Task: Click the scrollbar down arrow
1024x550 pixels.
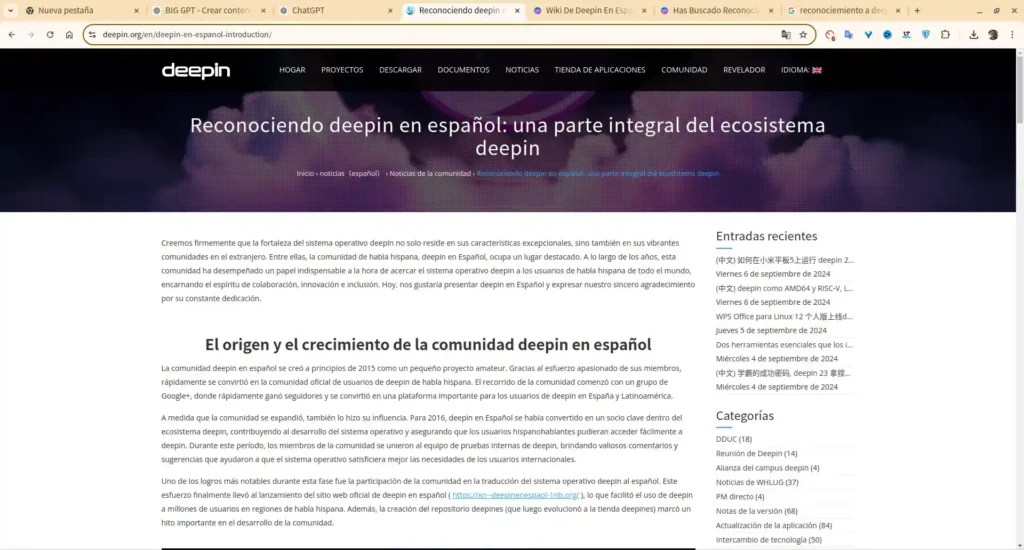Action: click(1019, 545)
